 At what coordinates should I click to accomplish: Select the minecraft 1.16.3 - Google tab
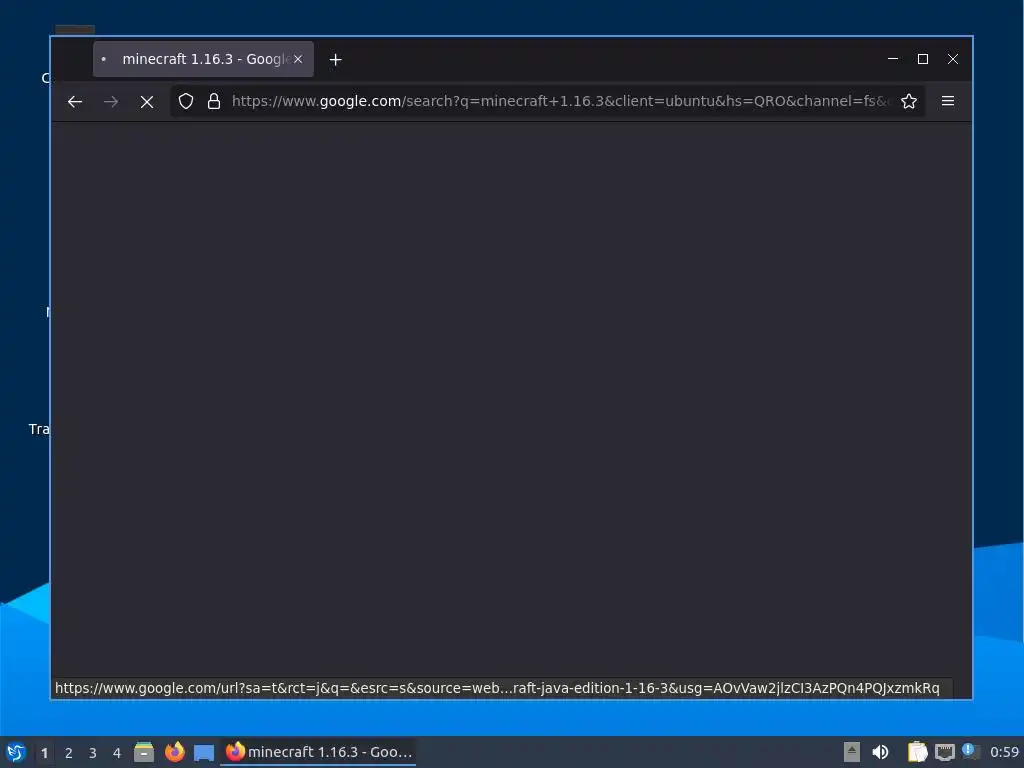pyautogui.click(x=203, y=59)
